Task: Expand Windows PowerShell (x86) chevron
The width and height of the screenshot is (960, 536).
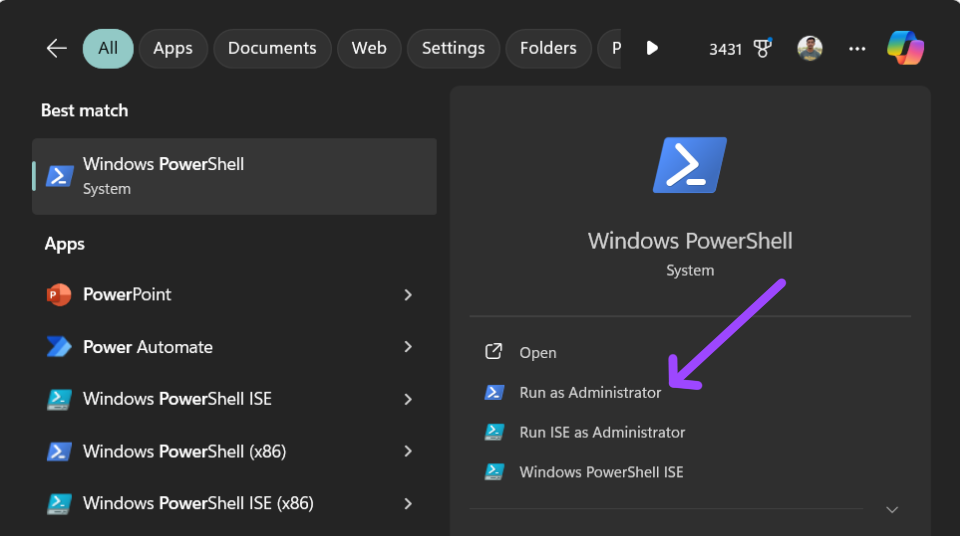Action: [x=408, y=451]
